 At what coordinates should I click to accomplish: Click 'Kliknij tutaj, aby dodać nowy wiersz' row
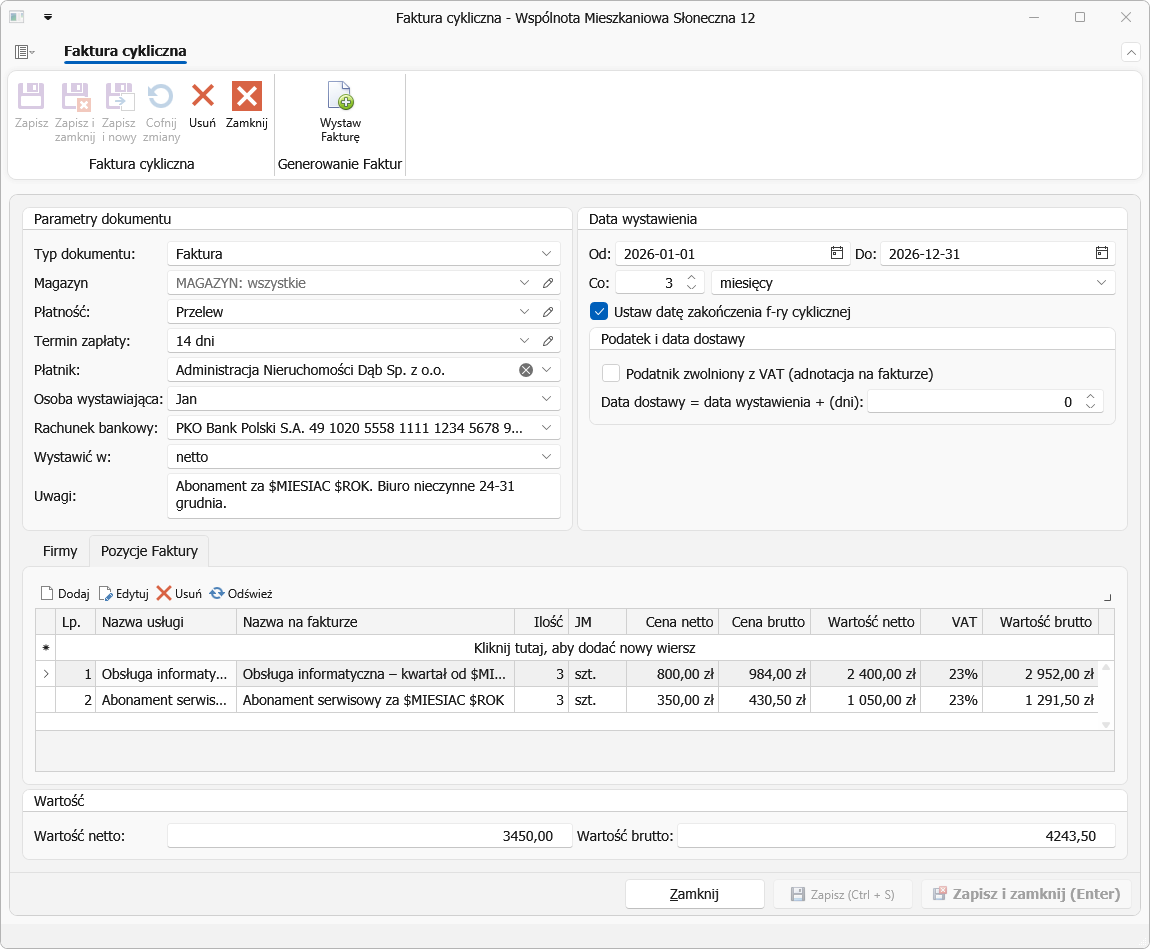coord(585,648)
